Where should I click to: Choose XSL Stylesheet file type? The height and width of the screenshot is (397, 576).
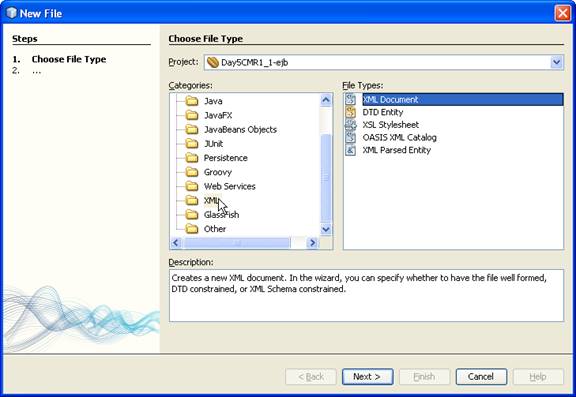click(x=390, y=125)
